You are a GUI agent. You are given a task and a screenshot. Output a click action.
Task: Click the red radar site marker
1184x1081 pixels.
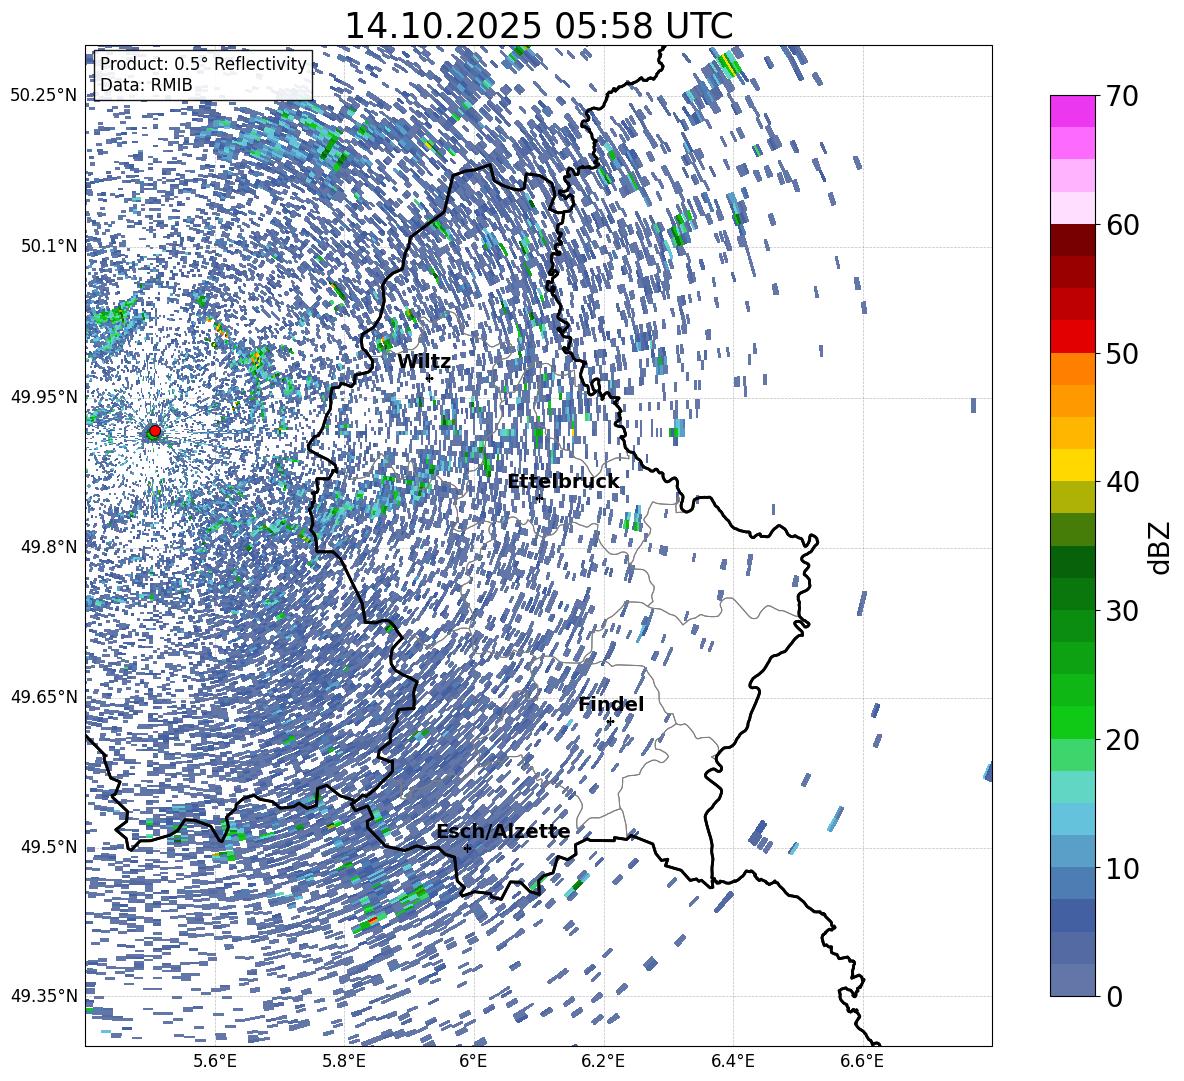(155, 430)
